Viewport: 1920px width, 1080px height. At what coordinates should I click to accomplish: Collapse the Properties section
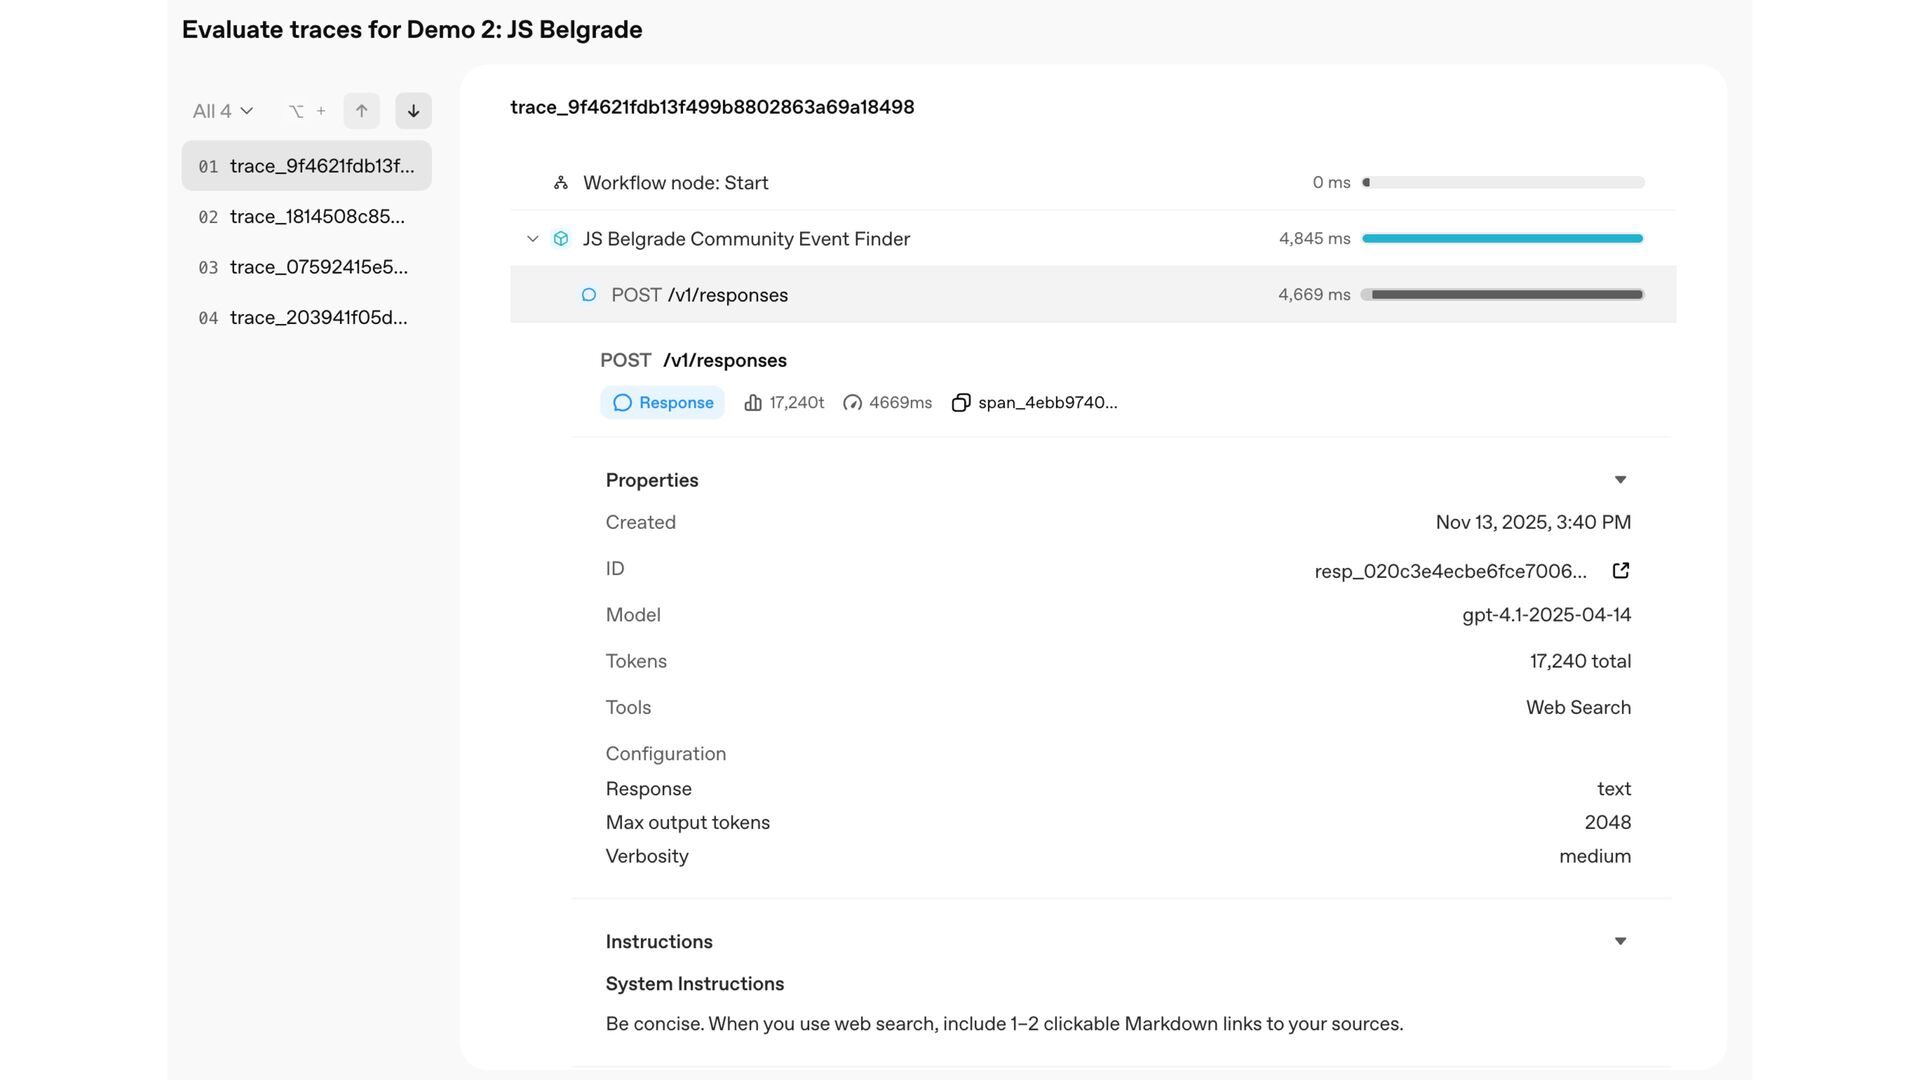pyautogui.click(x=1620, y=480)
